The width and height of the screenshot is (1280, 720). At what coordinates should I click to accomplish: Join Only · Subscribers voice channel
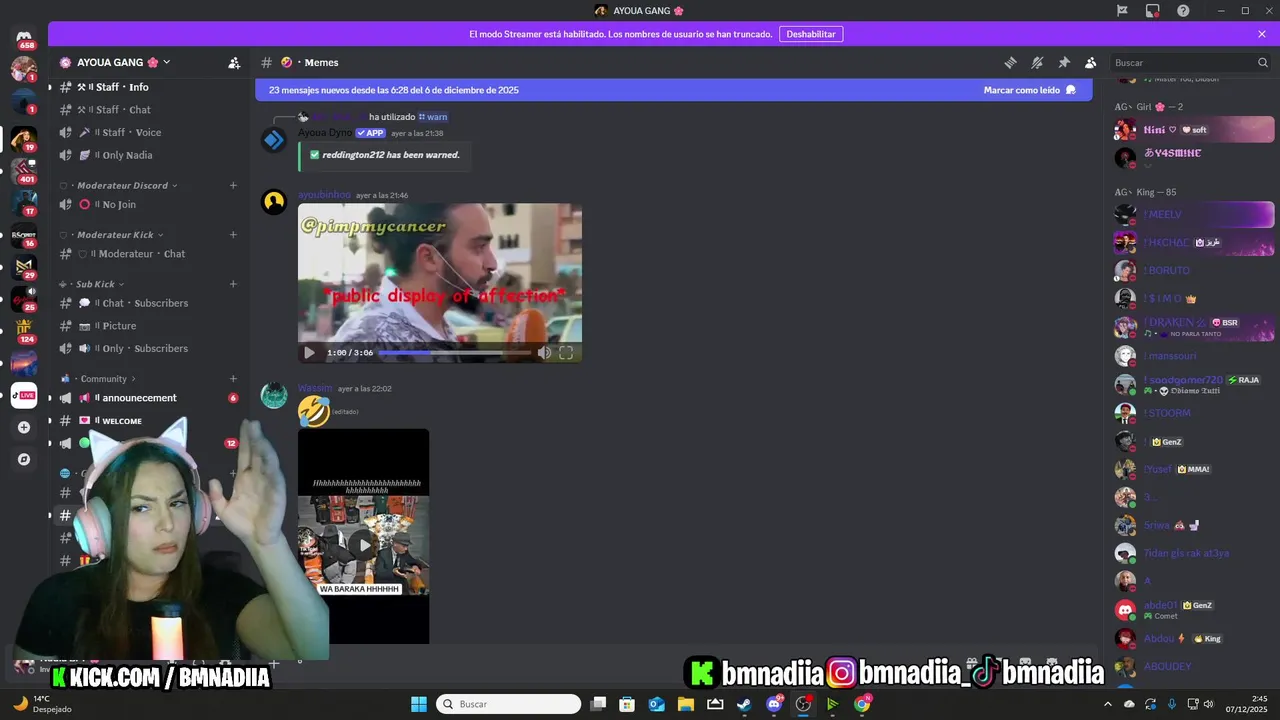click(x=148, y=348)
